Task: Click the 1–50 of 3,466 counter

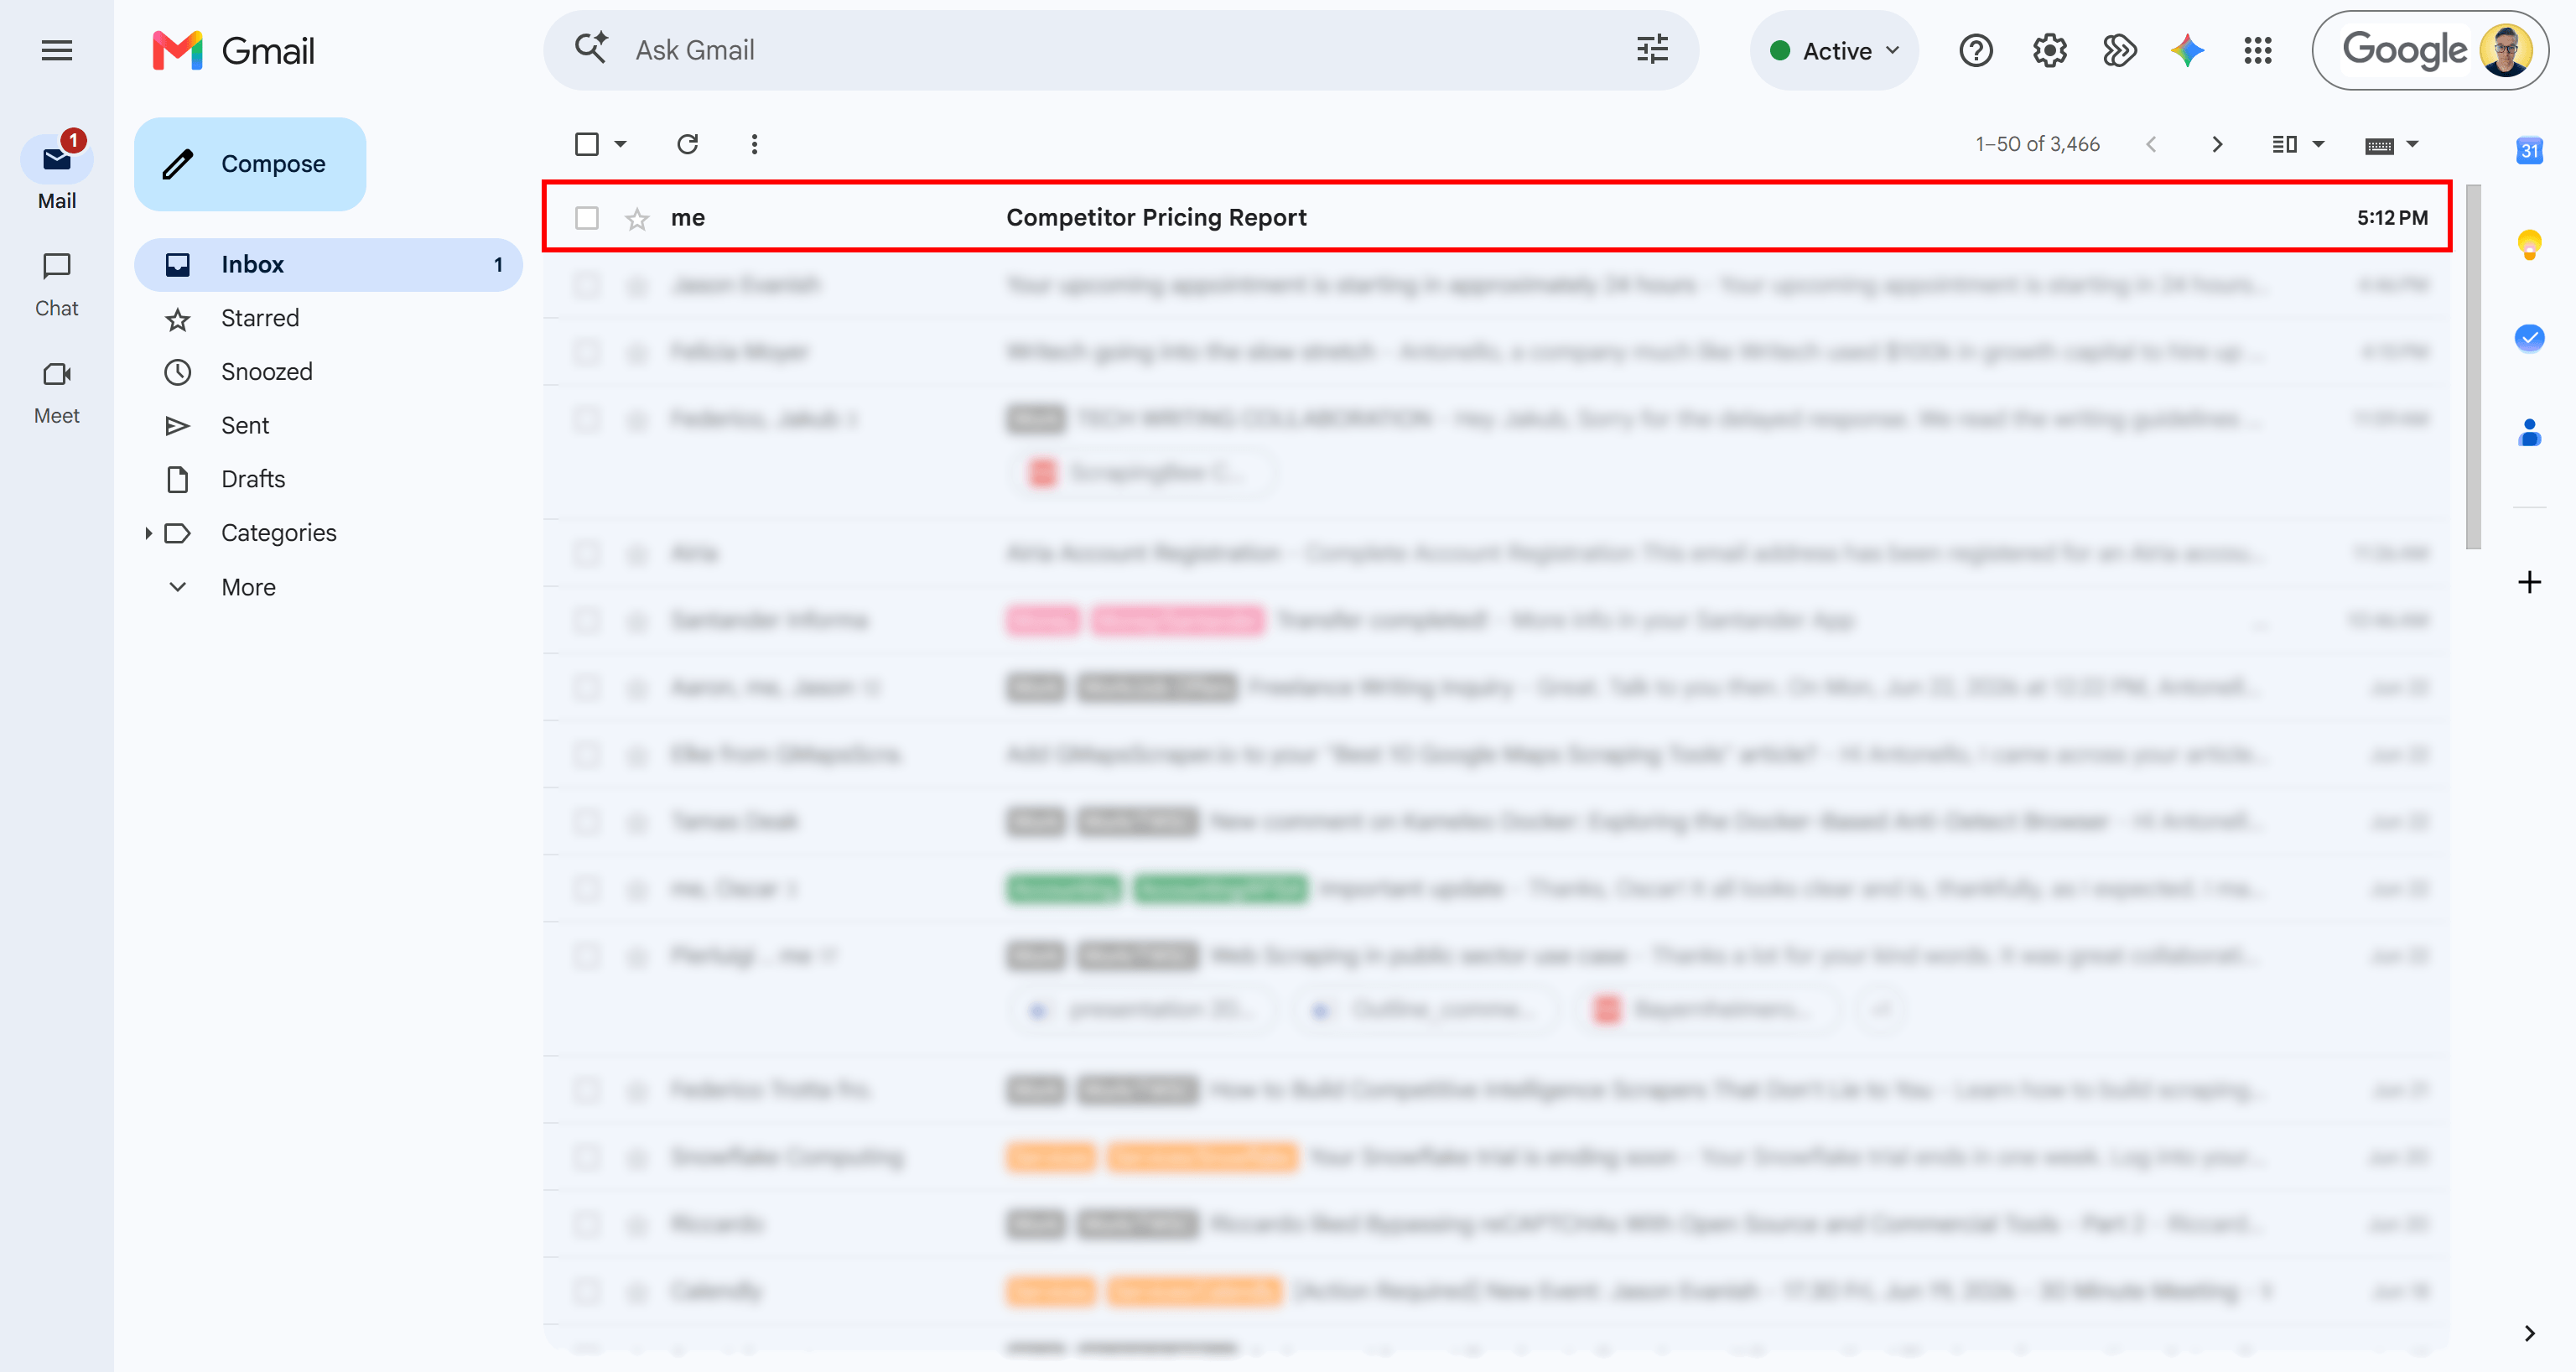Action: click(x=2037, y=144)
